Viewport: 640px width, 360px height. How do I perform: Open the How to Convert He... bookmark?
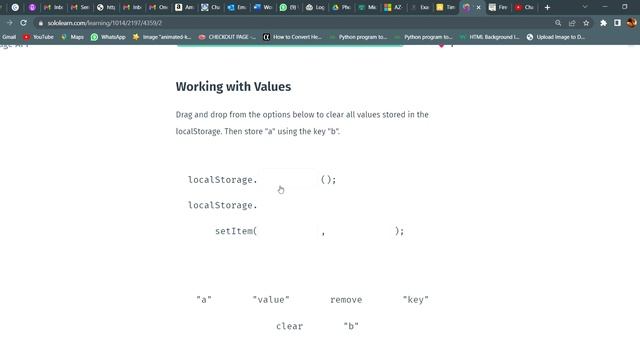[292, 37]
